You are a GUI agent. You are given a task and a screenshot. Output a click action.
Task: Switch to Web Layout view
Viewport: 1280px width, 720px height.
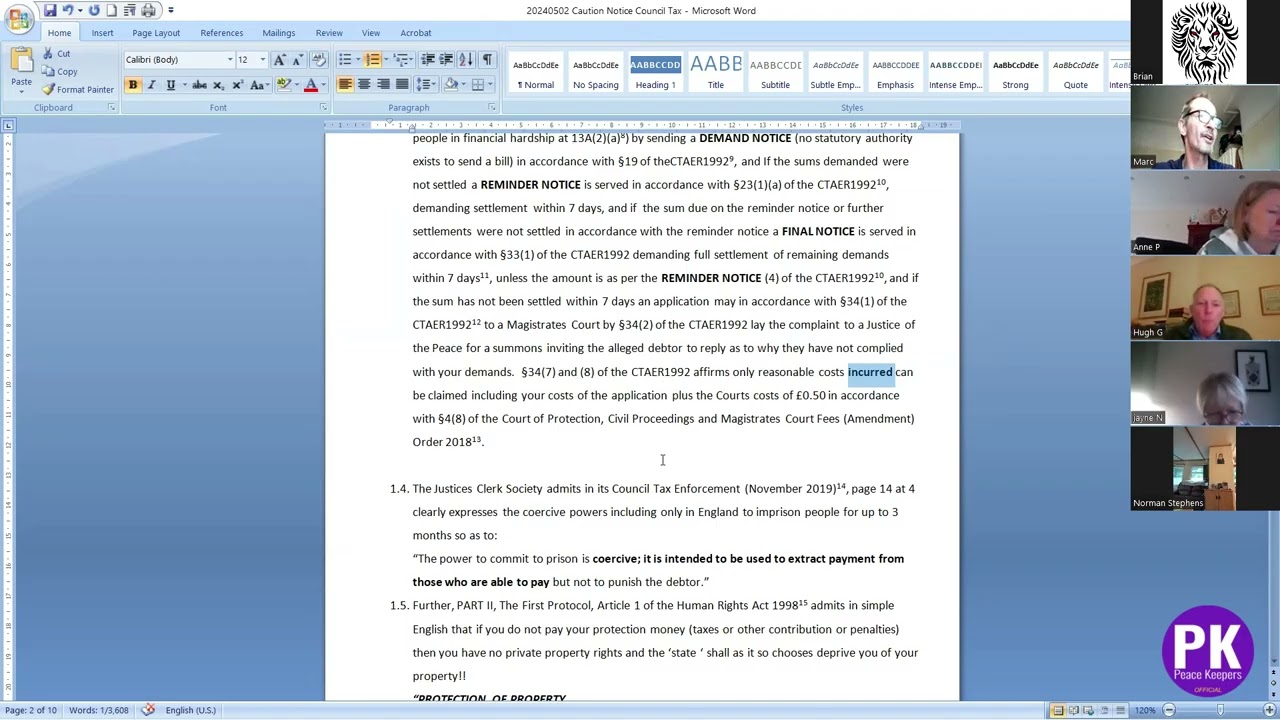(1090, 710)
